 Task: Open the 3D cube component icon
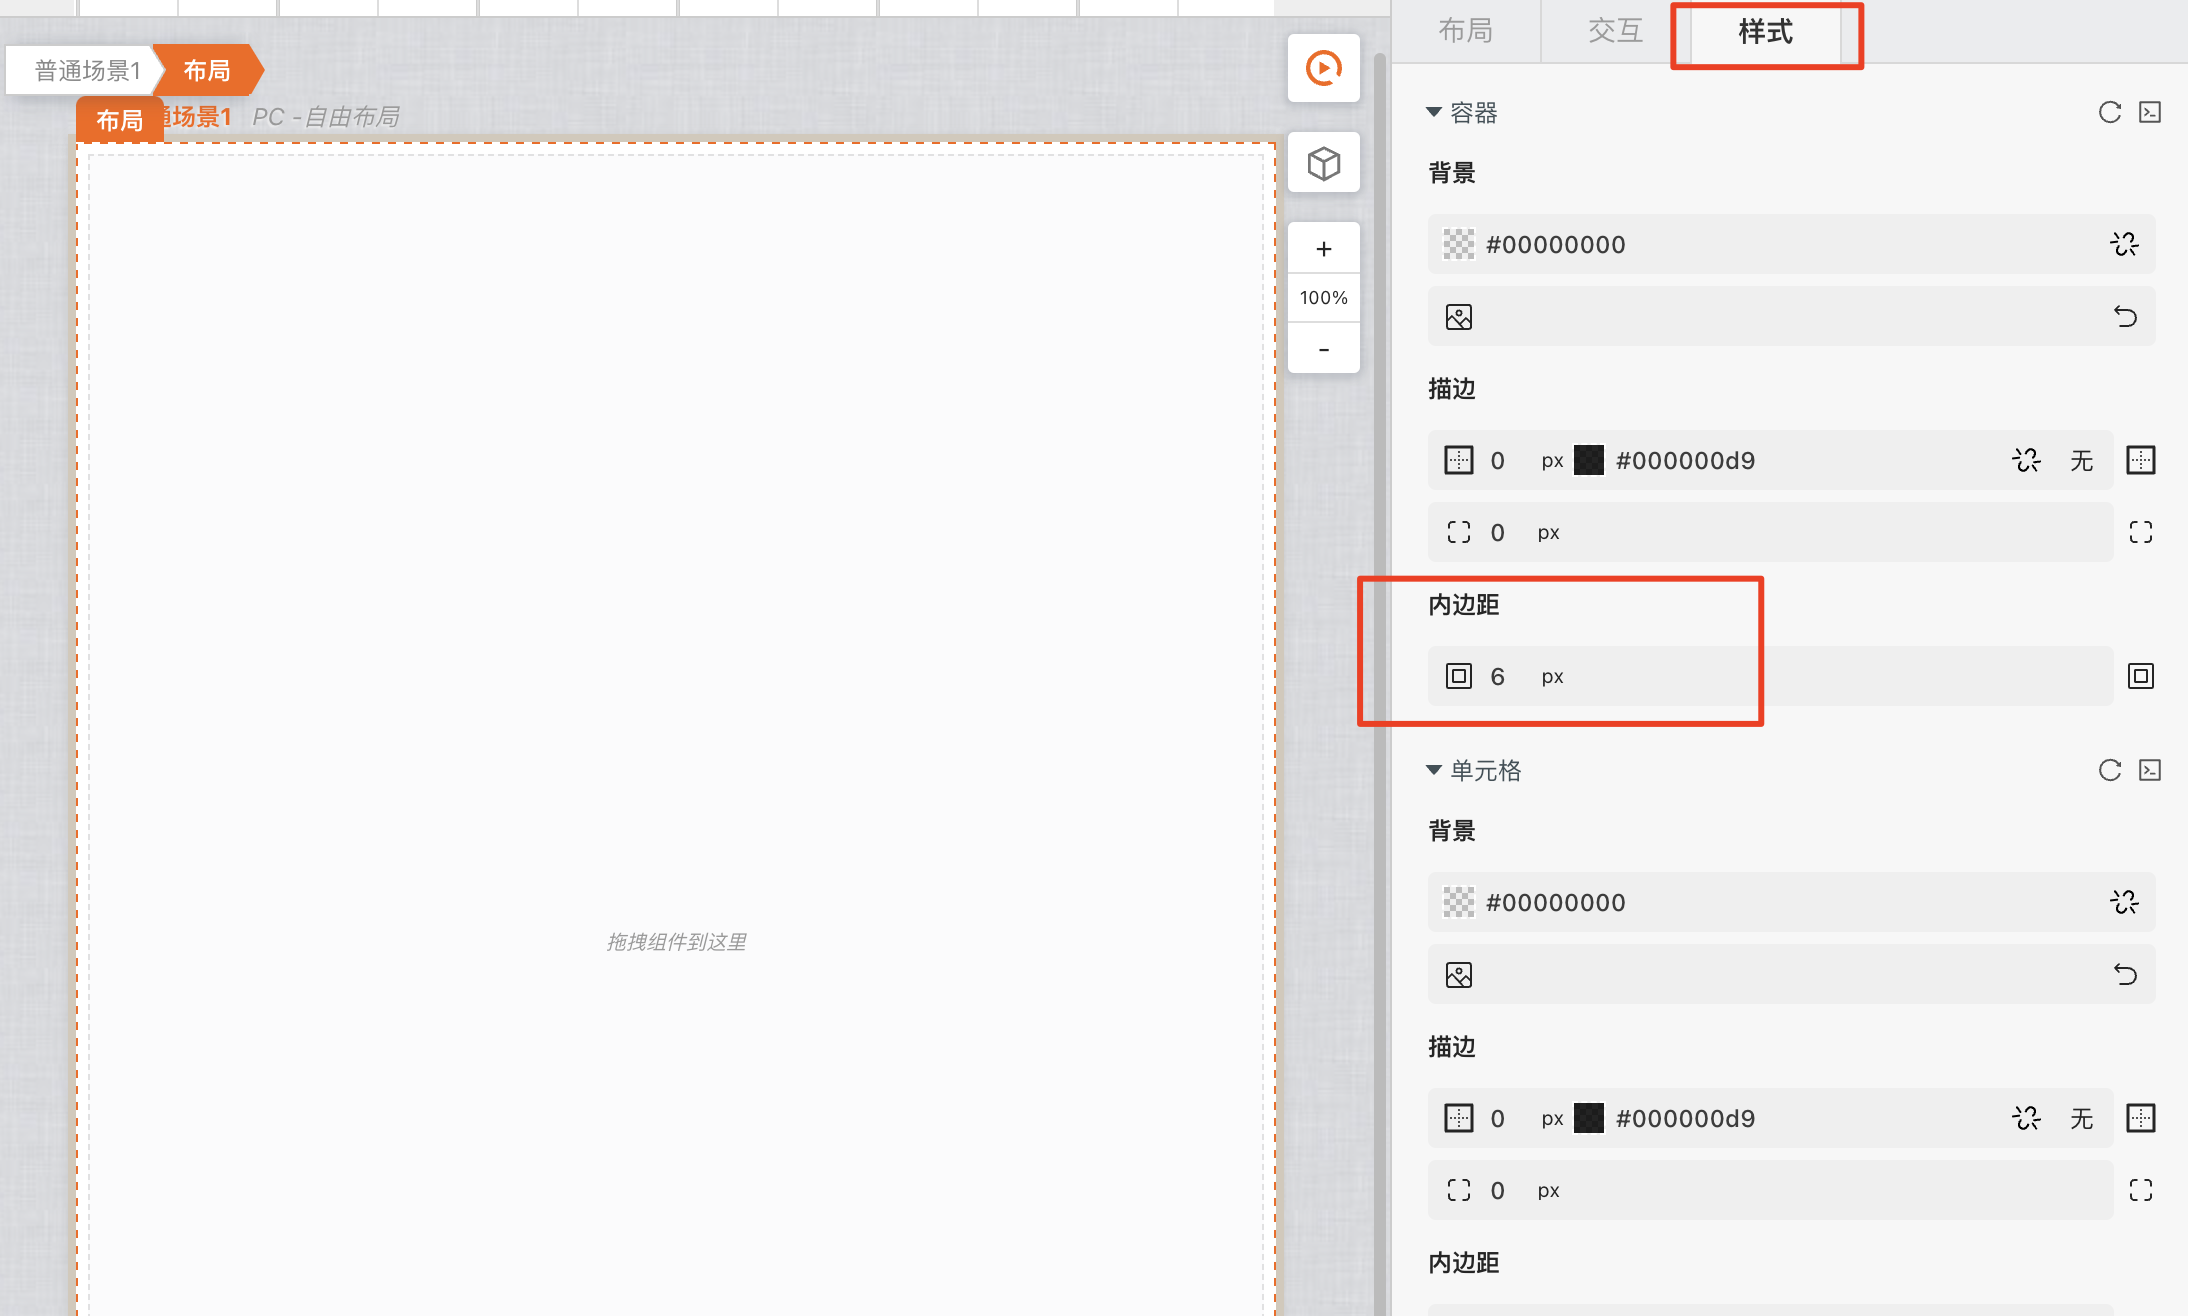(x=1323, y=163)
